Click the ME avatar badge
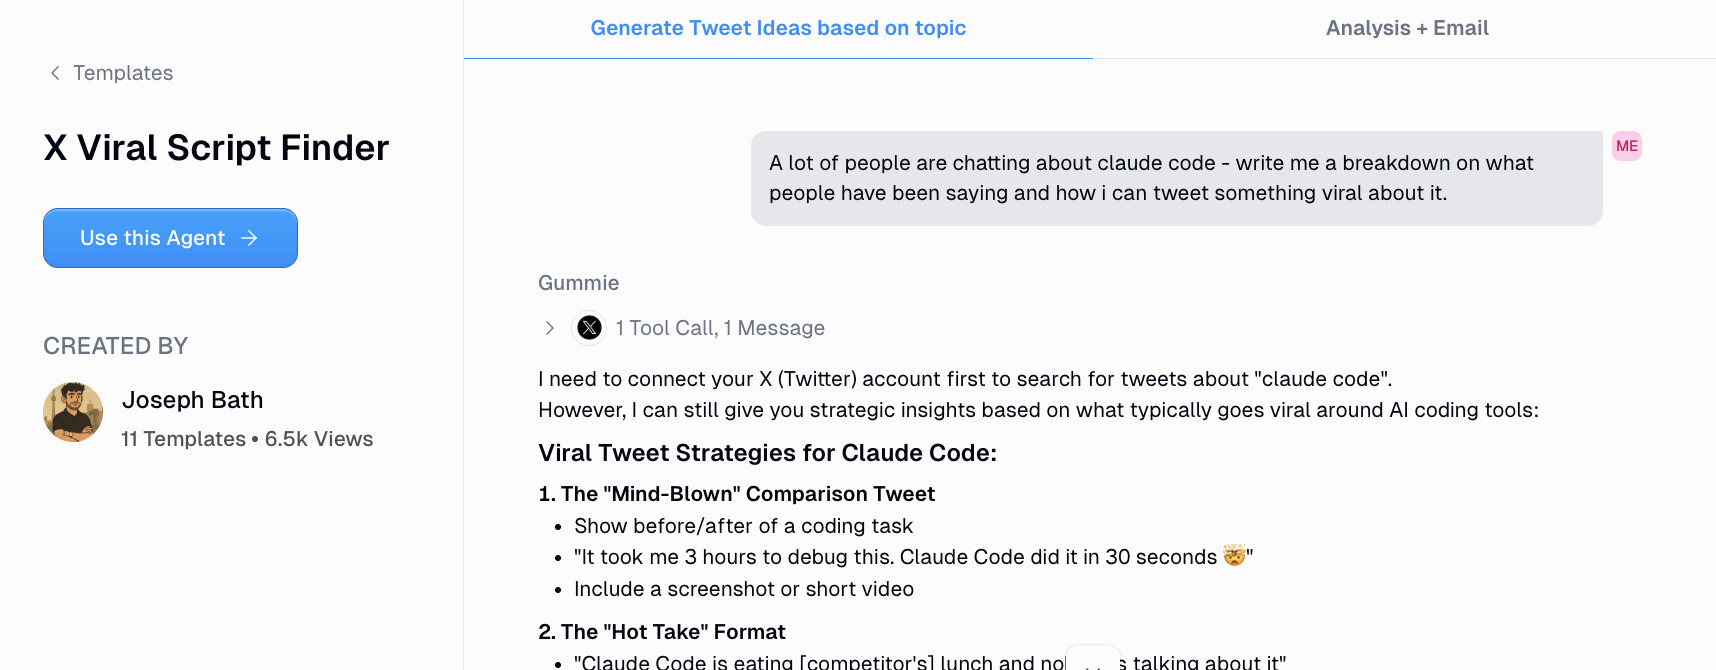This screenshot has width=1716, height=670. 1626,145
